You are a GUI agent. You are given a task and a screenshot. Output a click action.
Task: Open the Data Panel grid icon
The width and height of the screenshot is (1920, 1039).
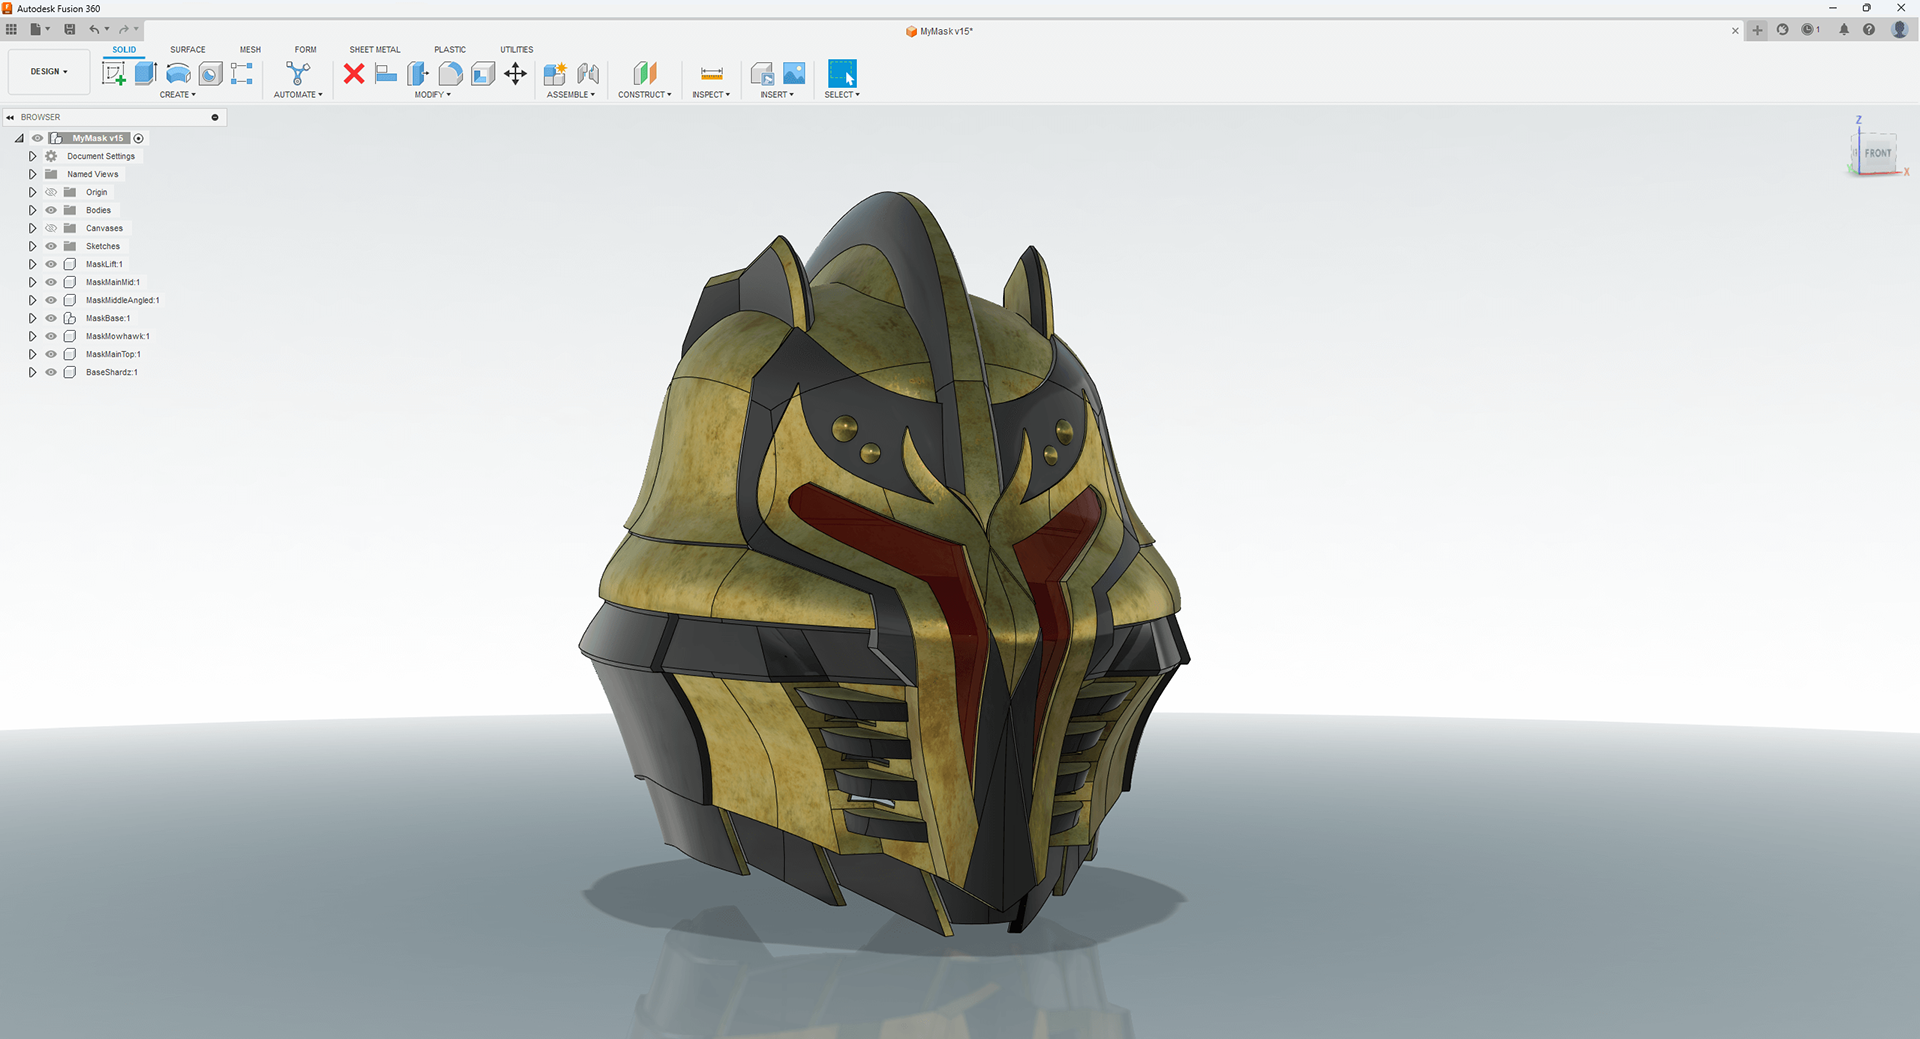point(12,29)
